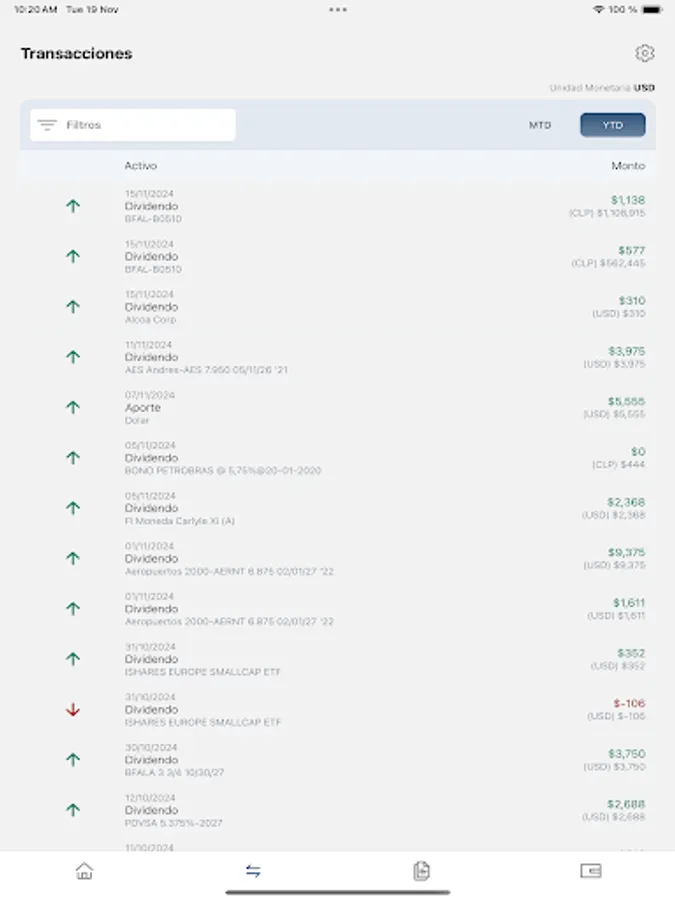Viewport: 675px width, 900px height.
Task: Click the filter icon inside the Filtros field
Action: click(45, 124)
